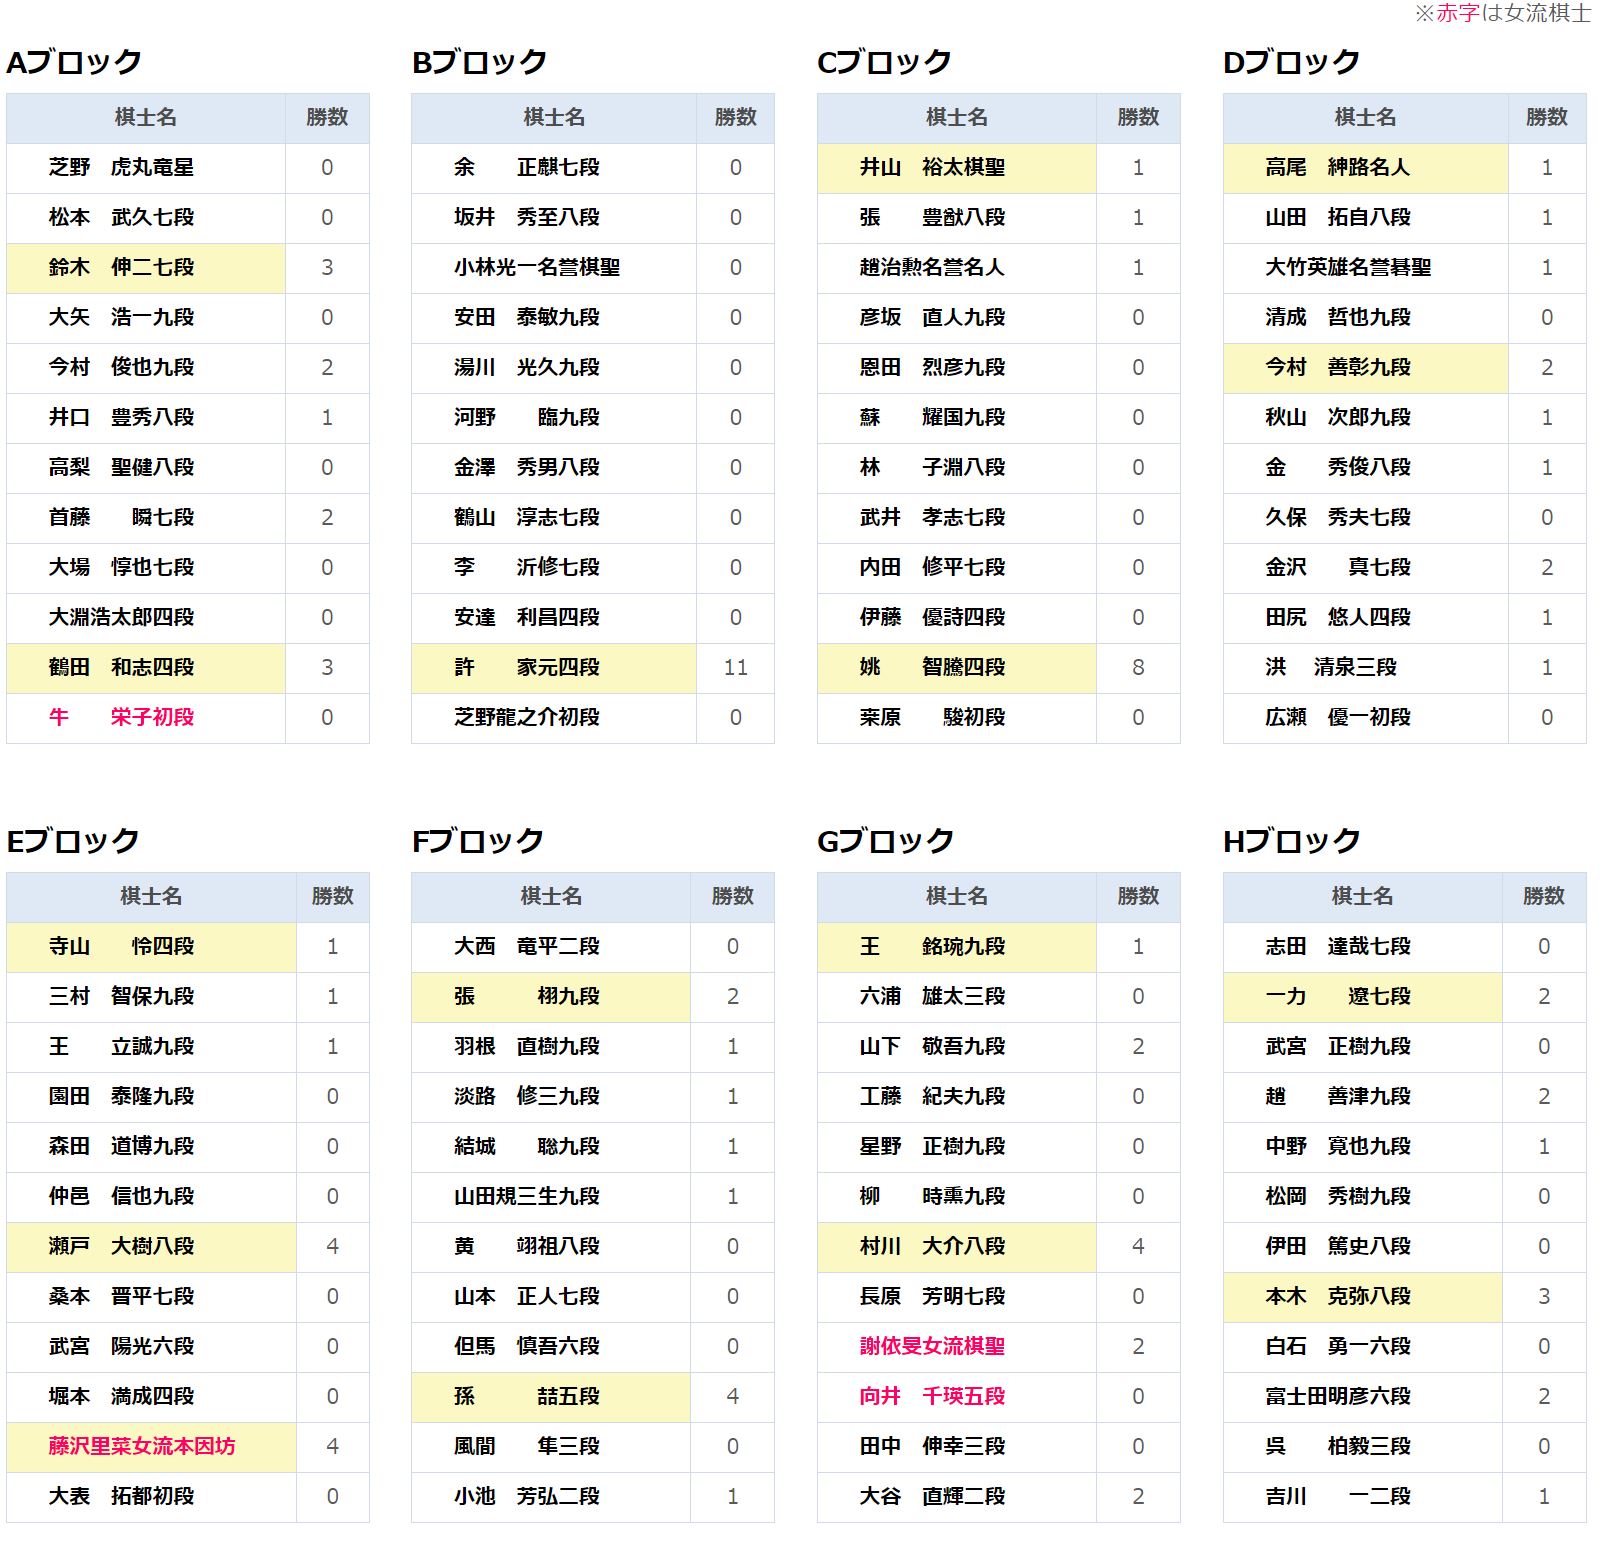1605x1547 pixels.
Task: Click the Gブロック heading
Action: pos(885,841)
